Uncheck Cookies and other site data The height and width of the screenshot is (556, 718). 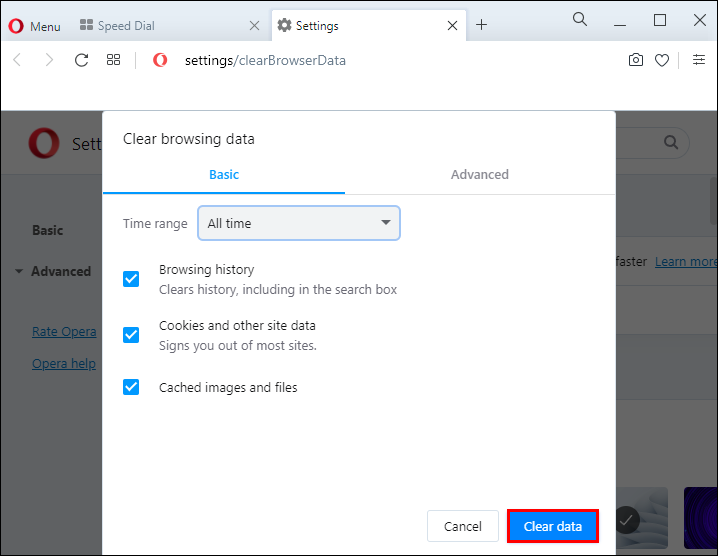131,335
